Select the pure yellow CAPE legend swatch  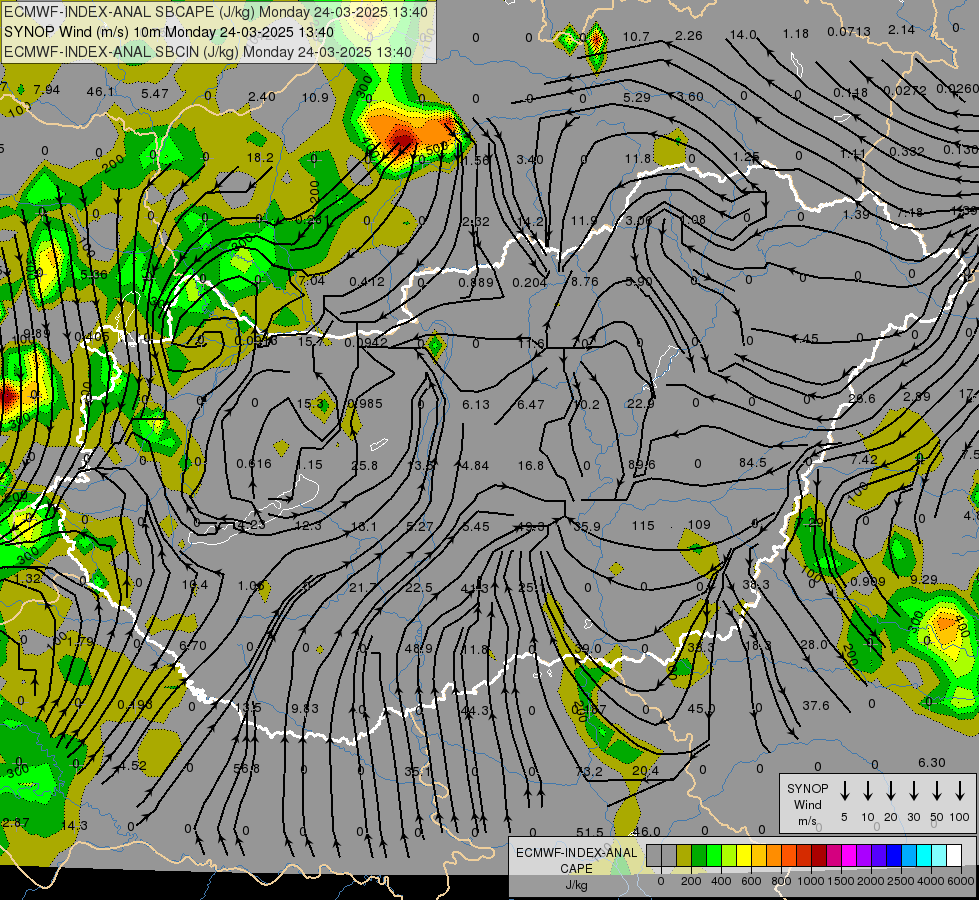coord(744,855)
